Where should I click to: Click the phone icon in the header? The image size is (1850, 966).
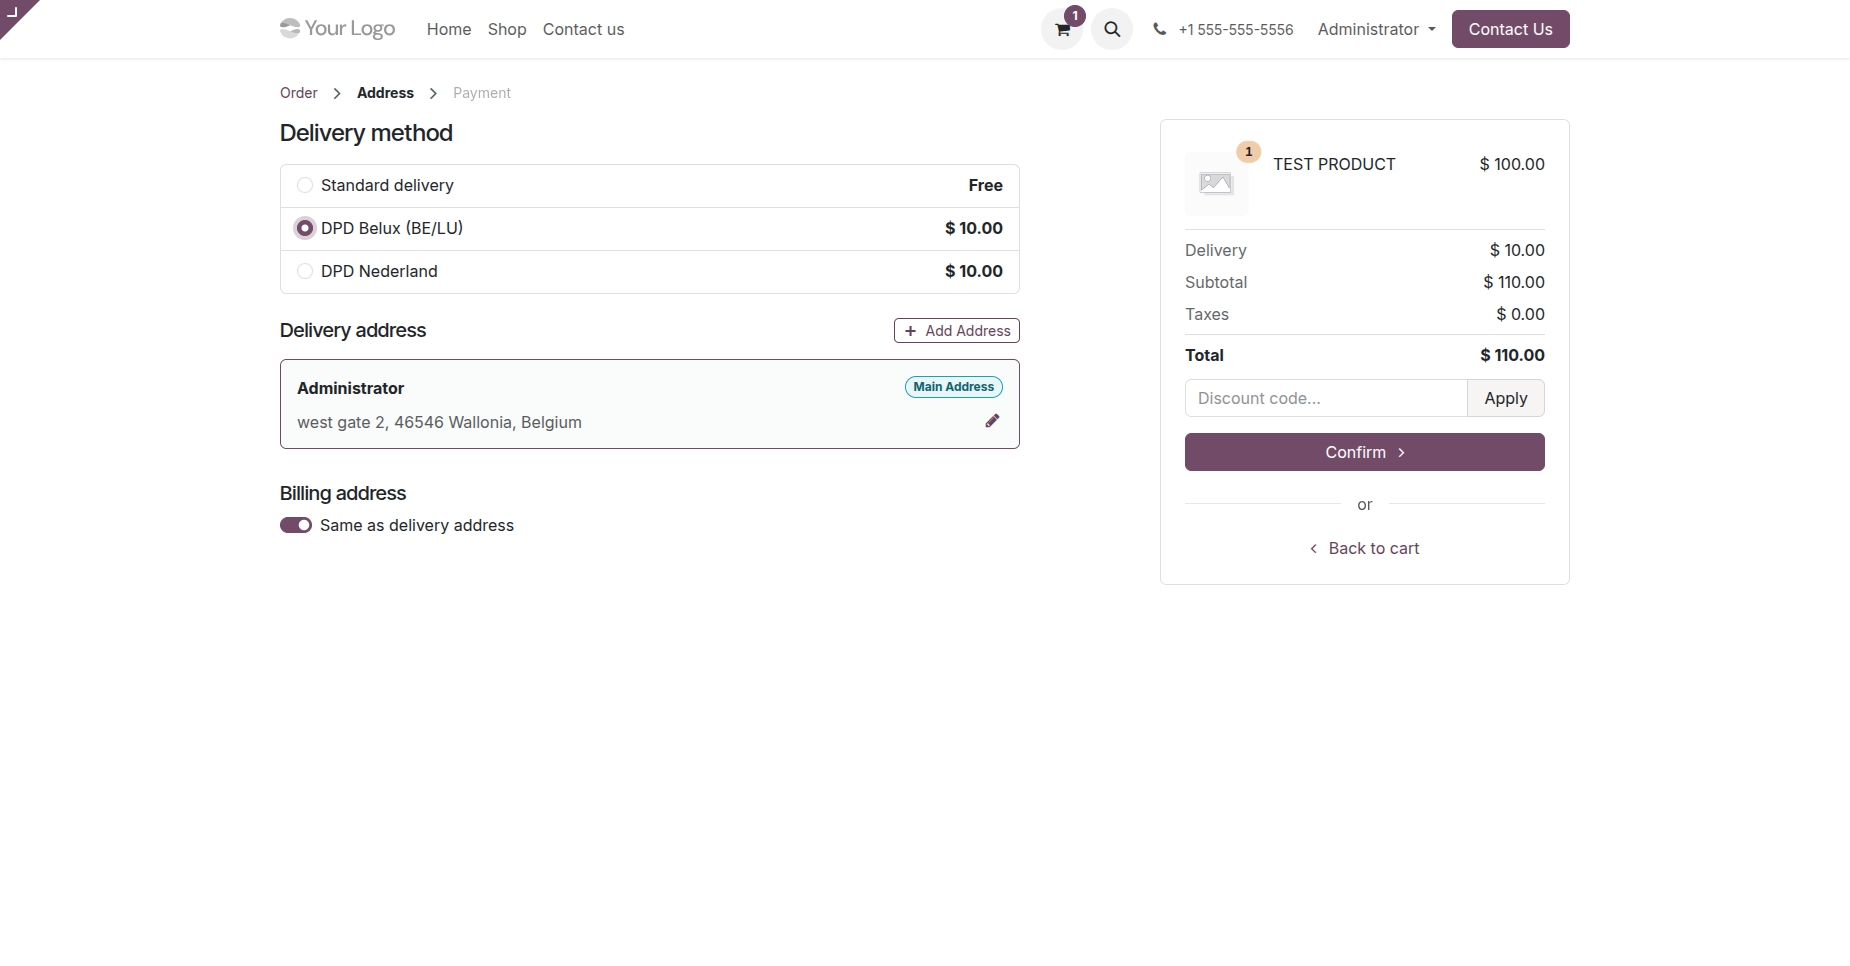tap(1159, 29)
